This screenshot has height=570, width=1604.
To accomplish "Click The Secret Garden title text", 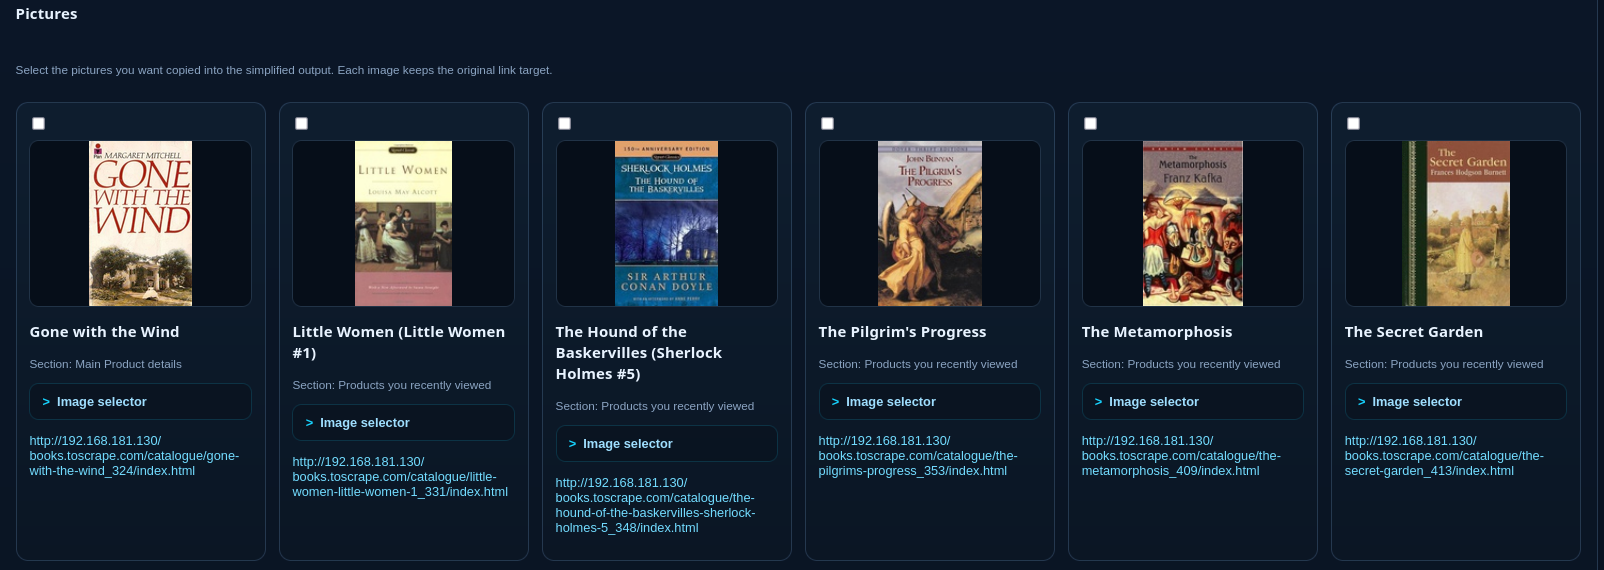I will [1414, 332].
